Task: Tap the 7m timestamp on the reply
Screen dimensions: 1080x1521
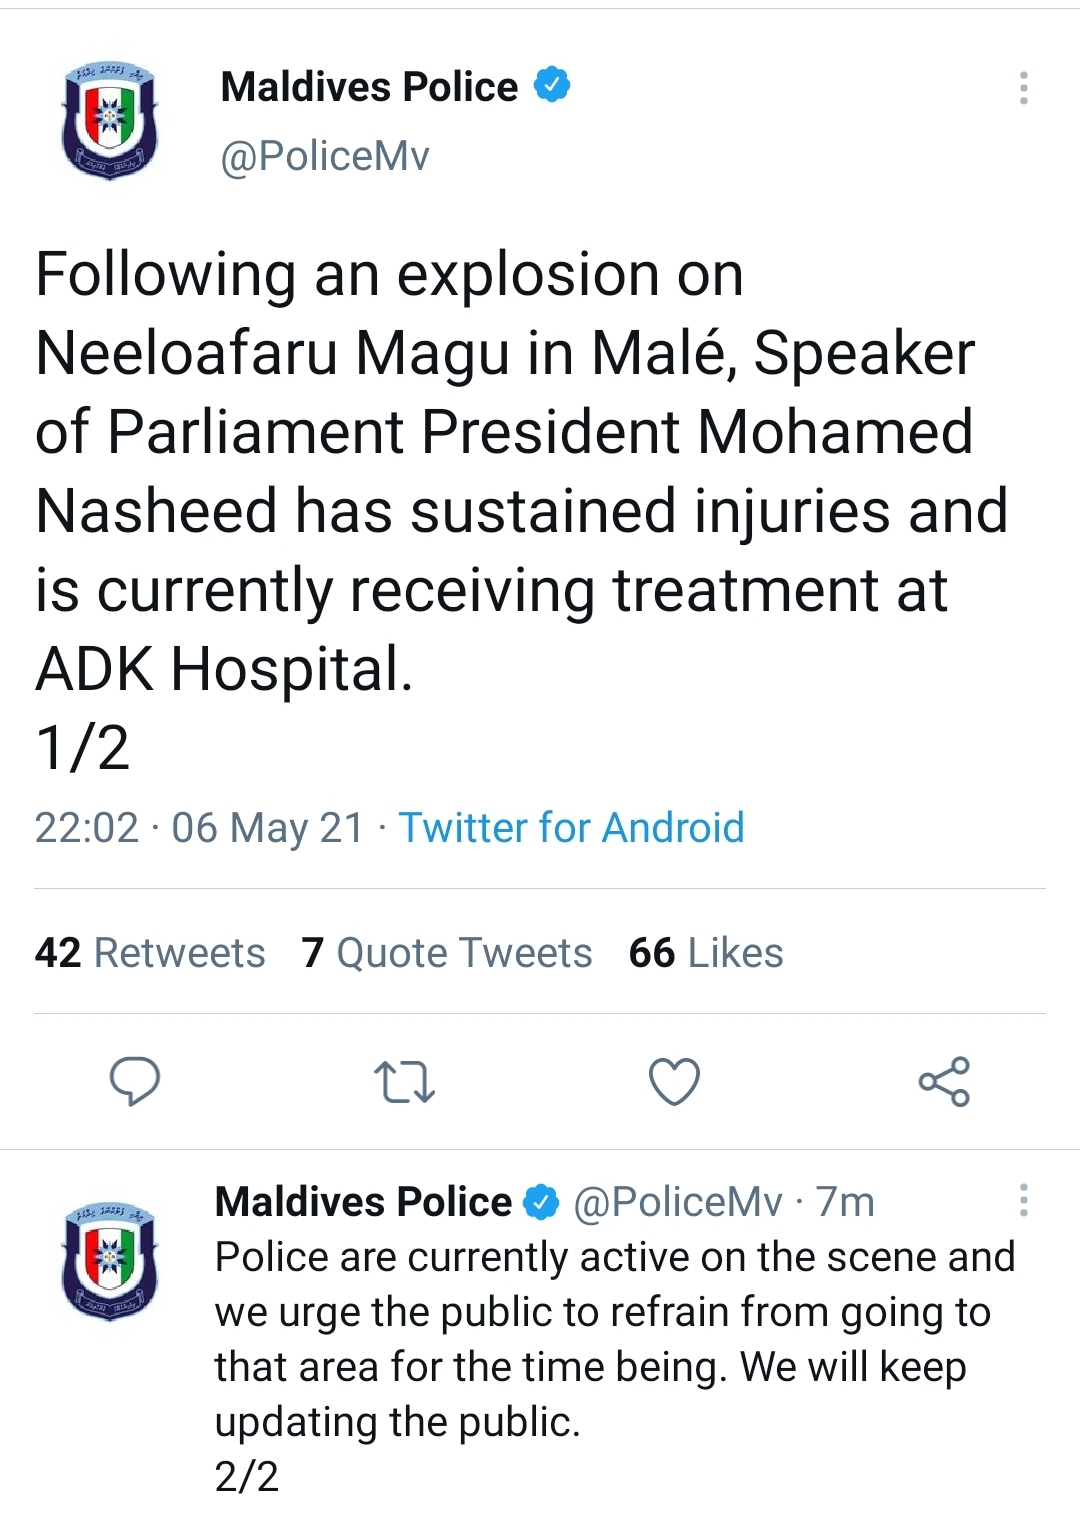Action: pos(845,1201)
